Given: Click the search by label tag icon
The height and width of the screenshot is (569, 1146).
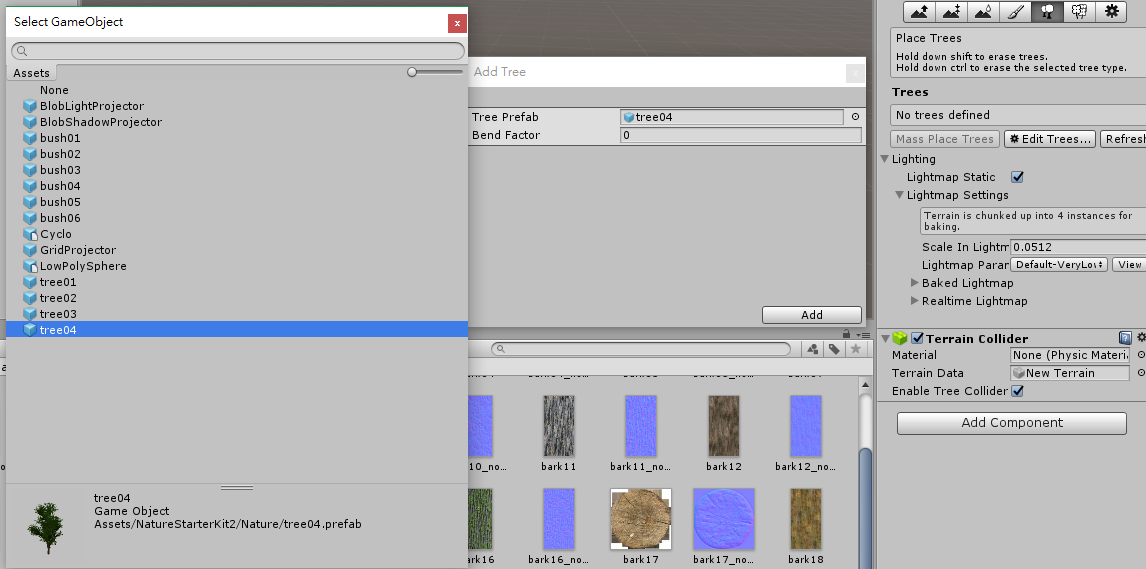Looking at the screenshot, I should point(833,349).
